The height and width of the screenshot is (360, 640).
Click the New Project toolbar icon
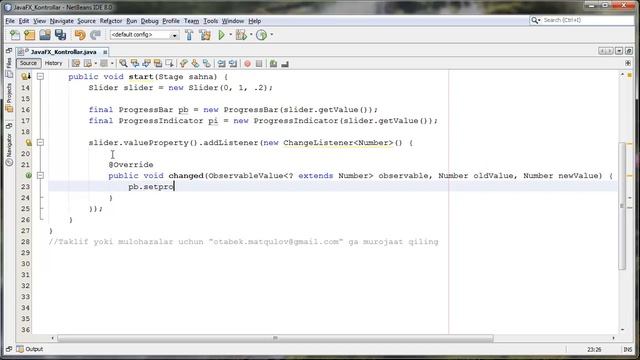point(30,35)
